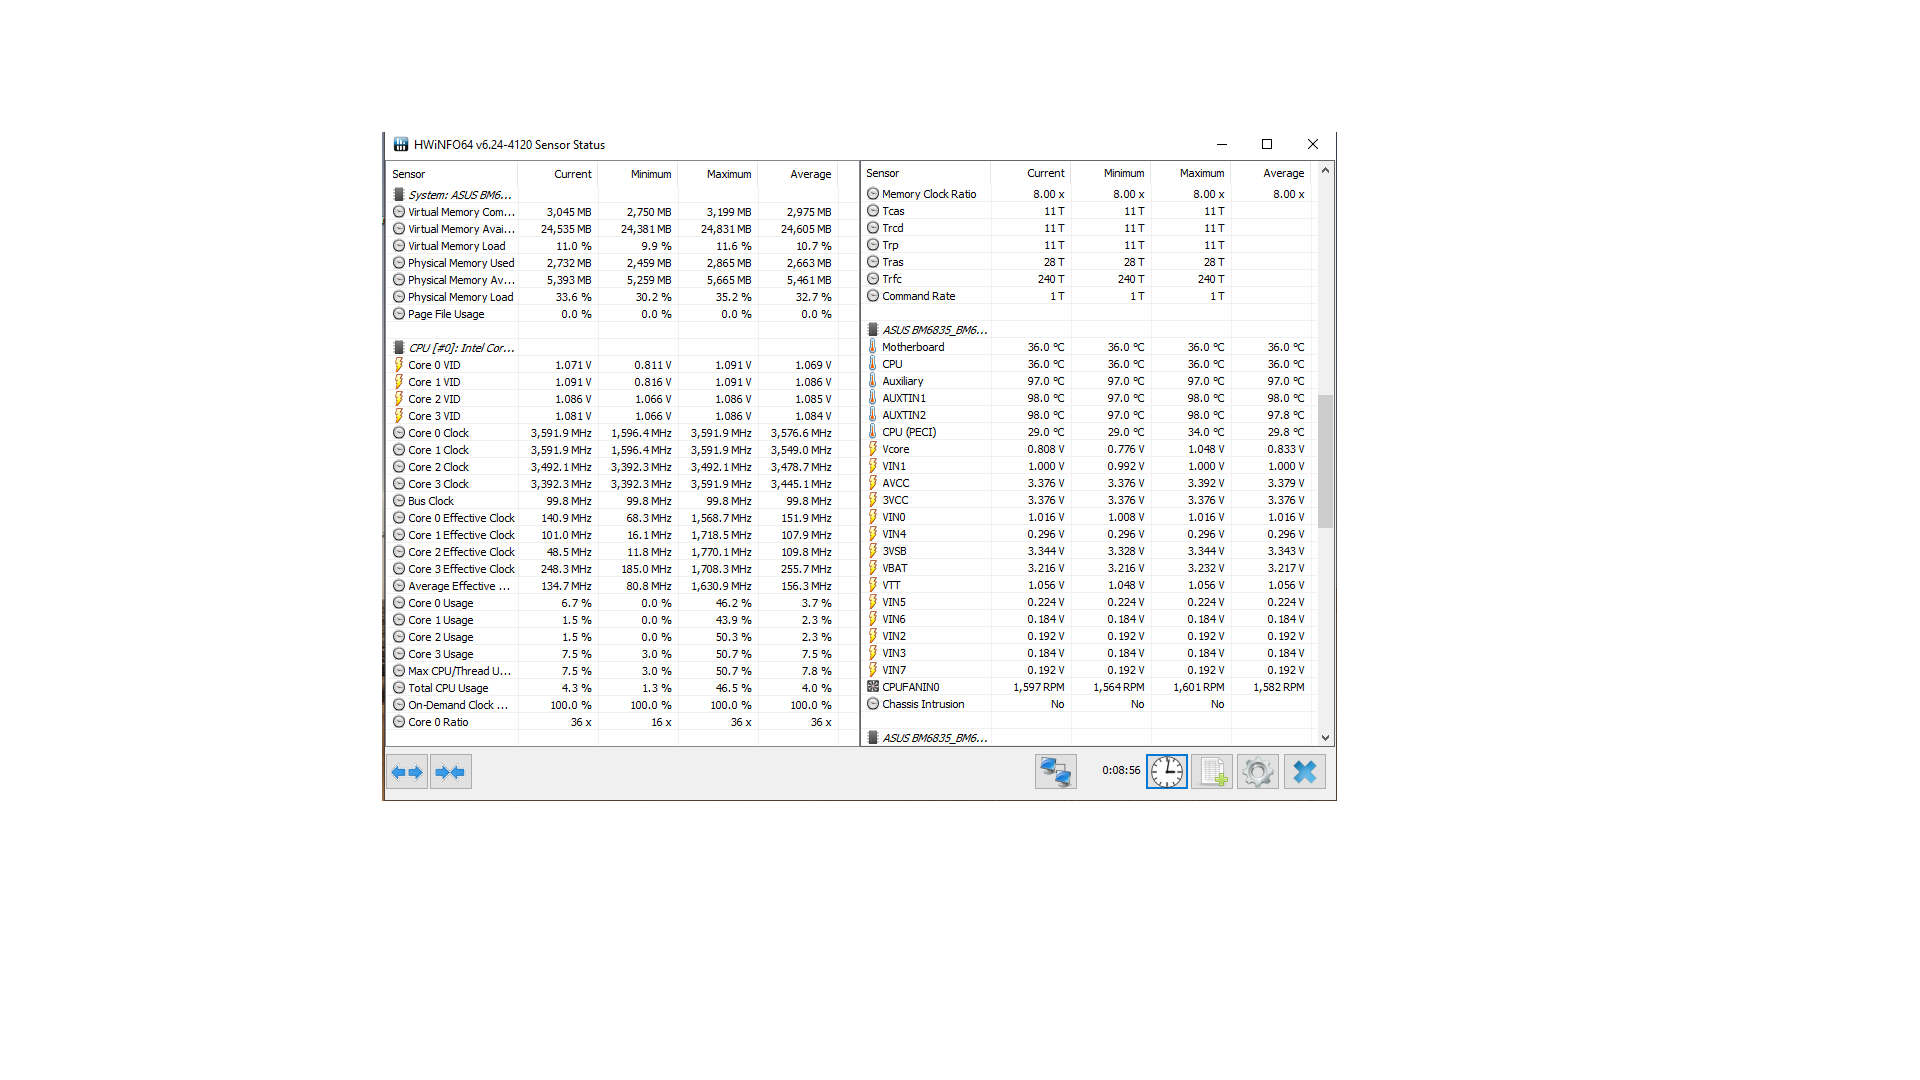The height and width of the screenshot is (1080, 1920).
Task: Select the 3VSB voltage row
Action: click(x=1087, y=551)
